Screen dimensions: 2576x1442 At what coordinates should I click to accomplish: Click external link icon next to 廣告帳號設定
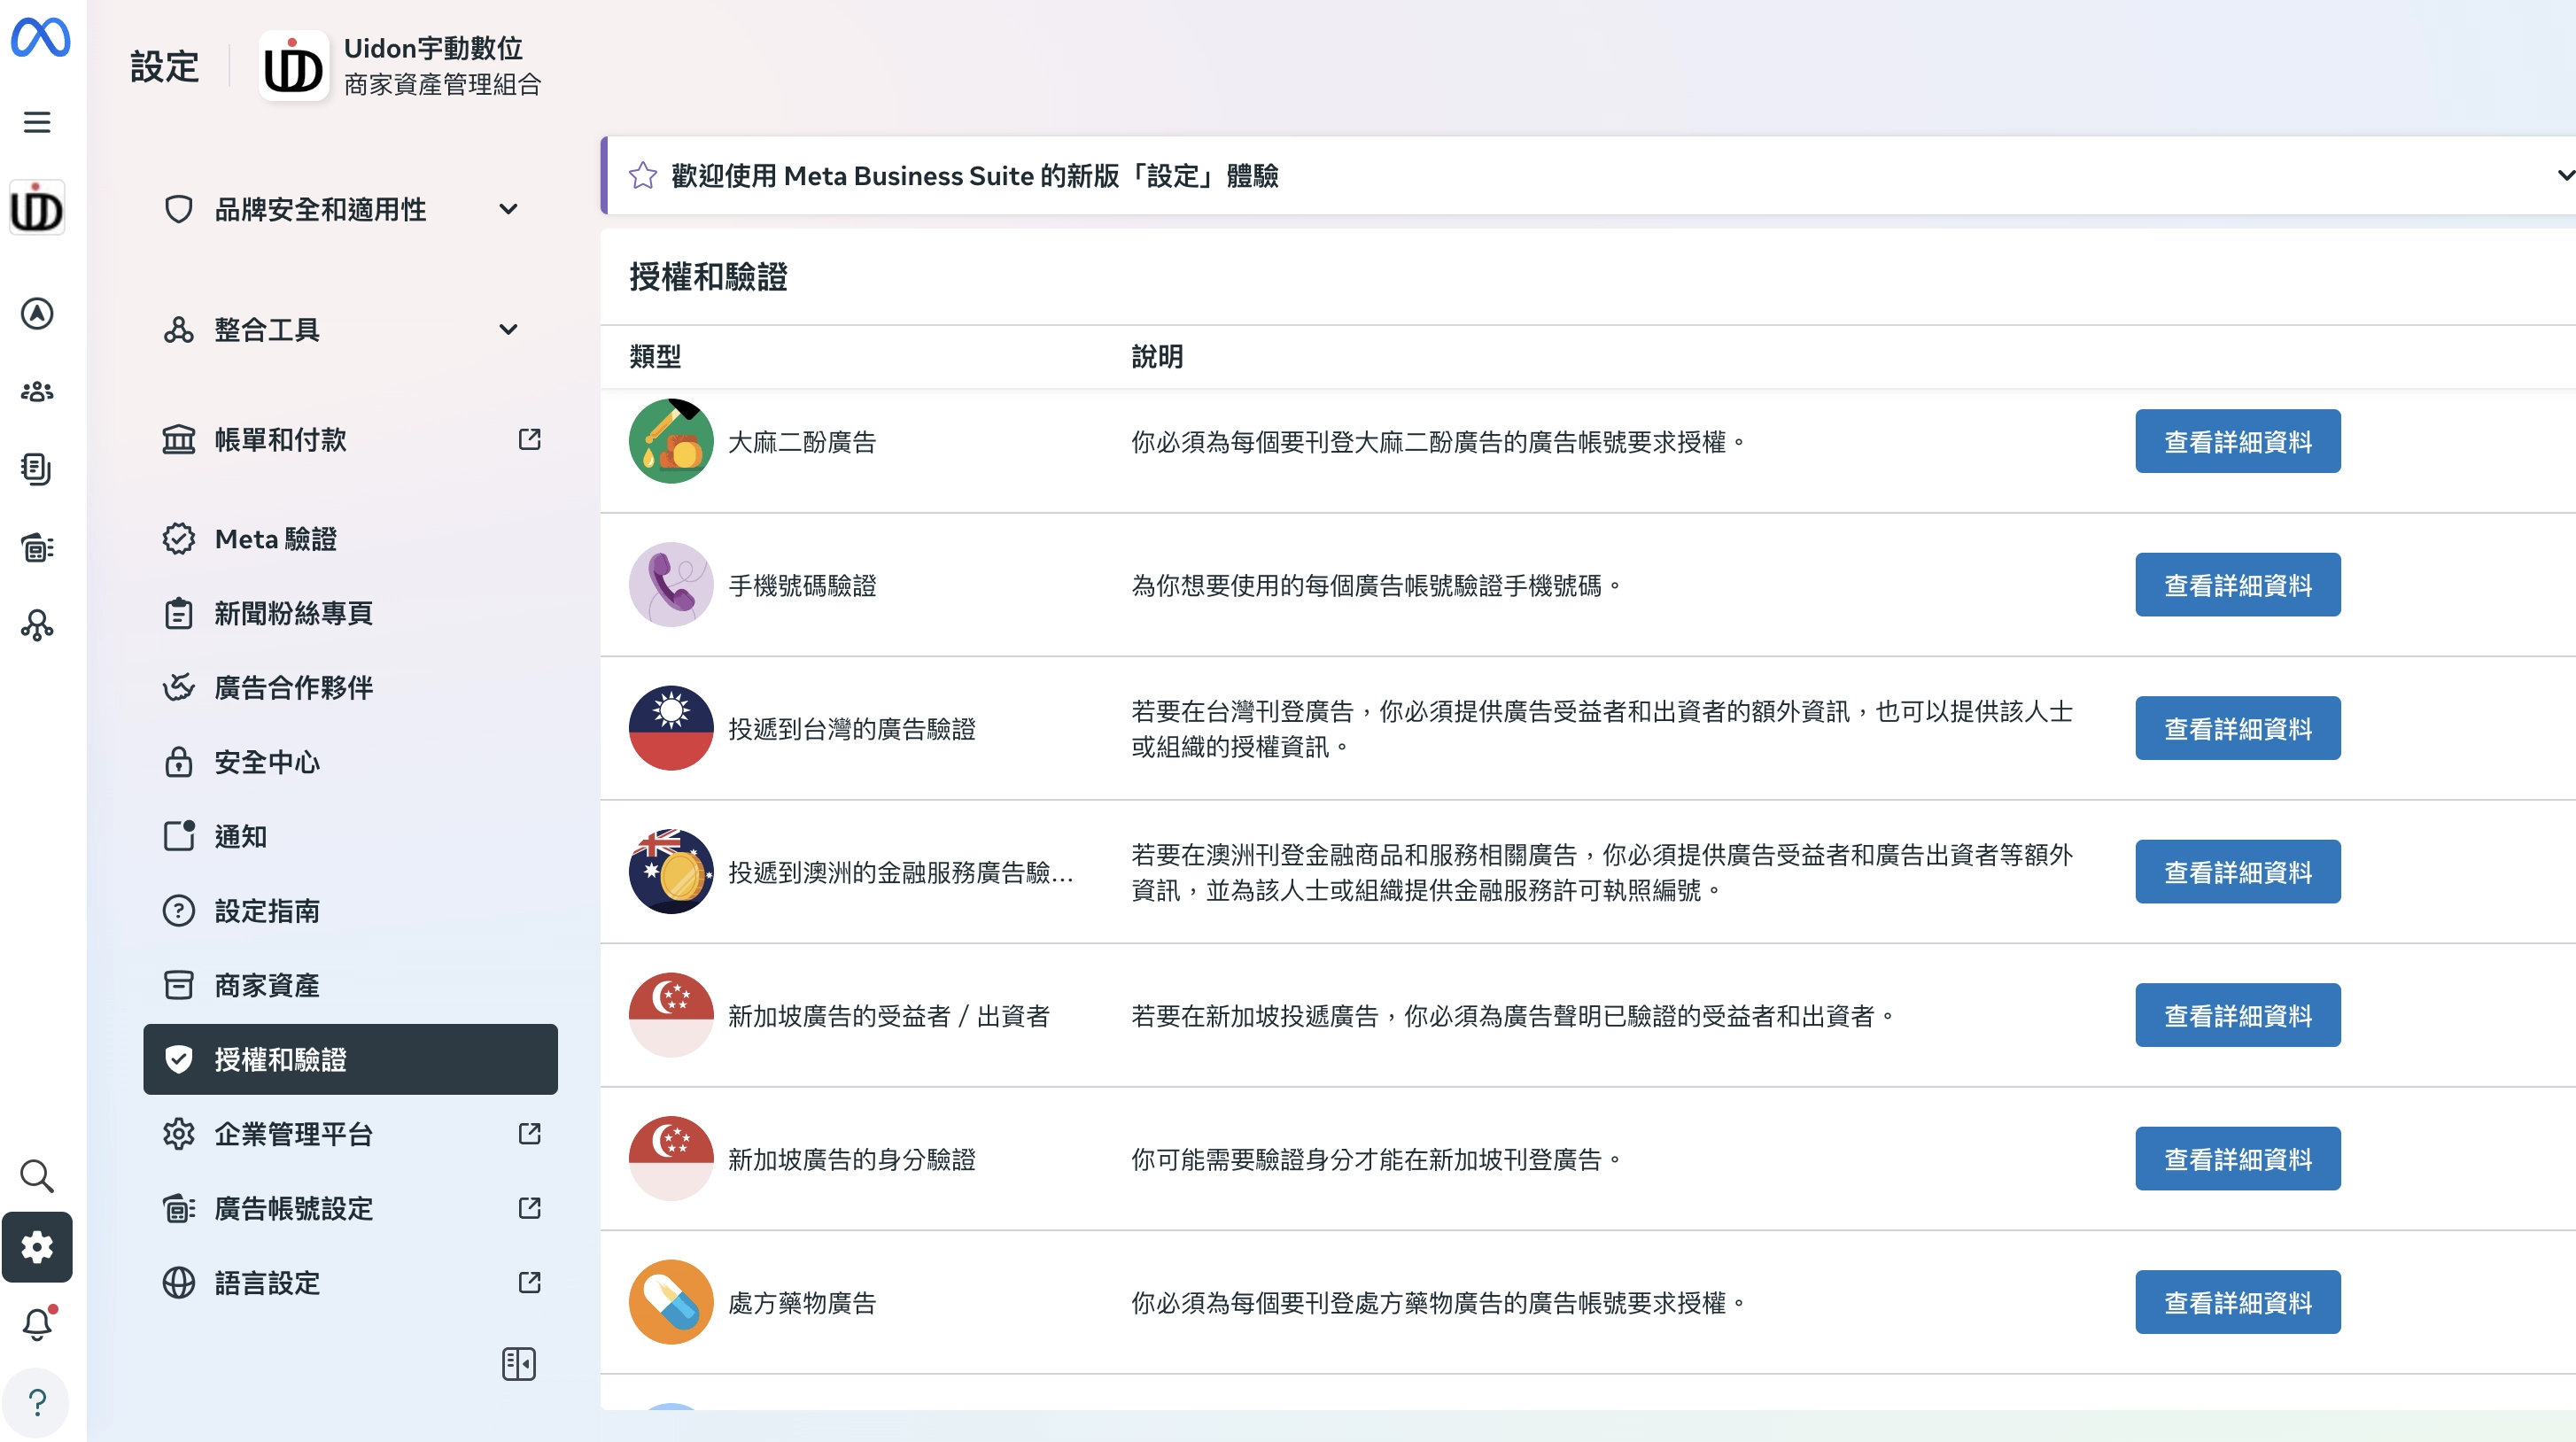click(530, 1208)
